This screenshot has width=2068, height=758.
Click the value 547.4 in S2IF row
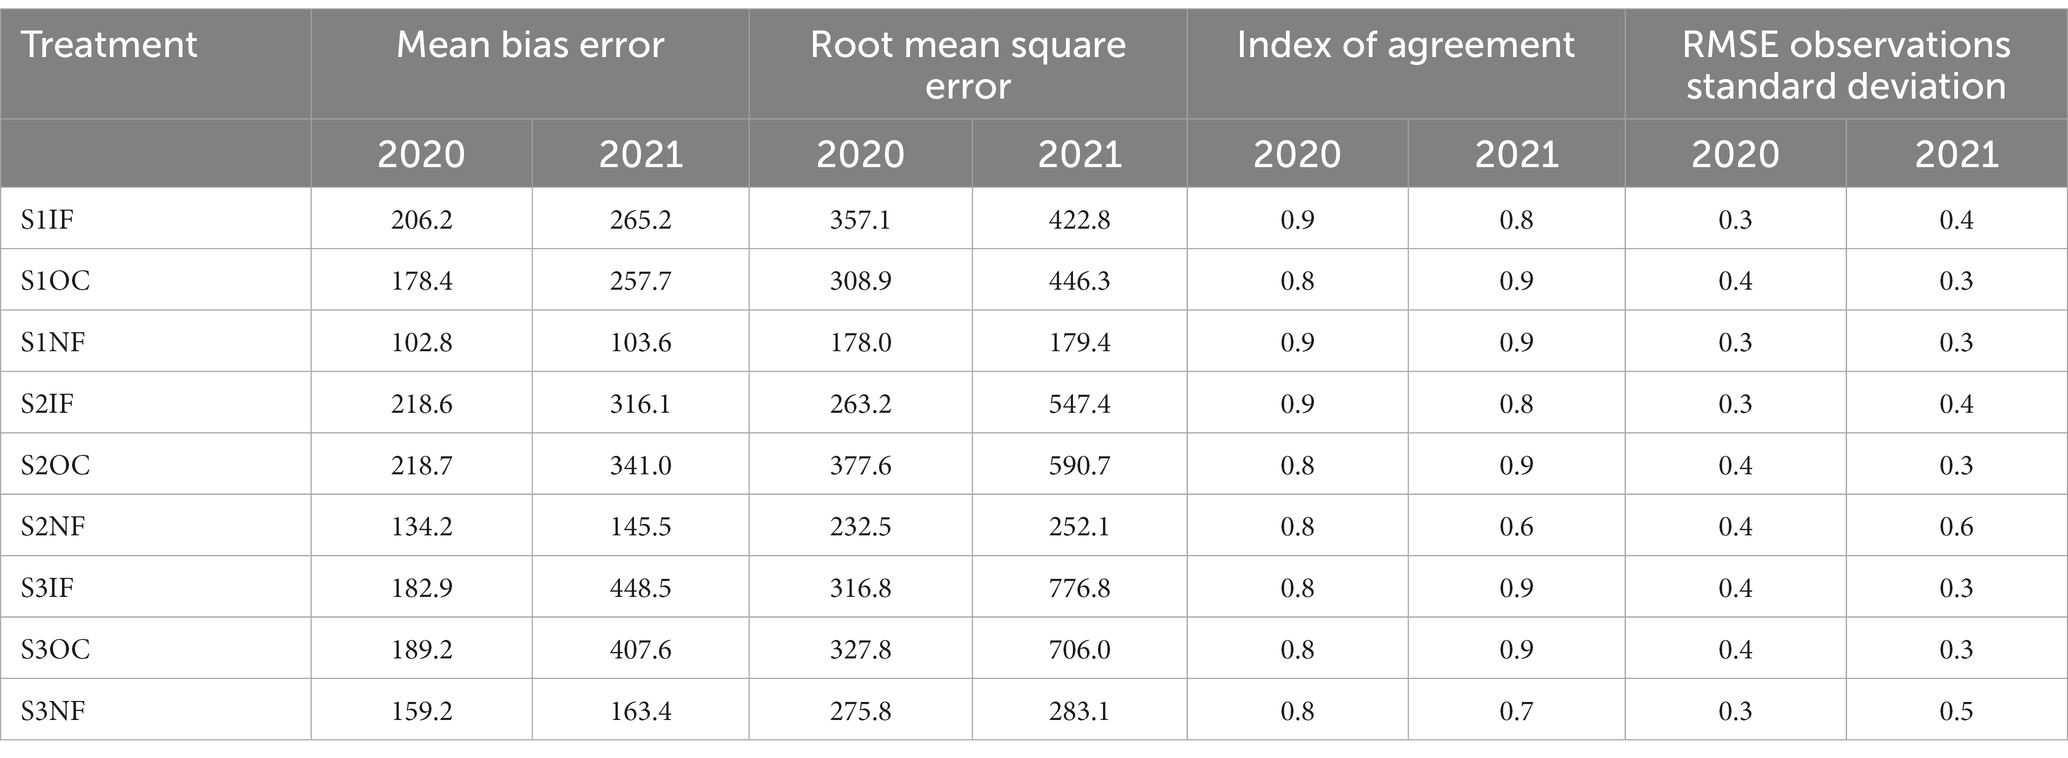tap(1080, 404)
